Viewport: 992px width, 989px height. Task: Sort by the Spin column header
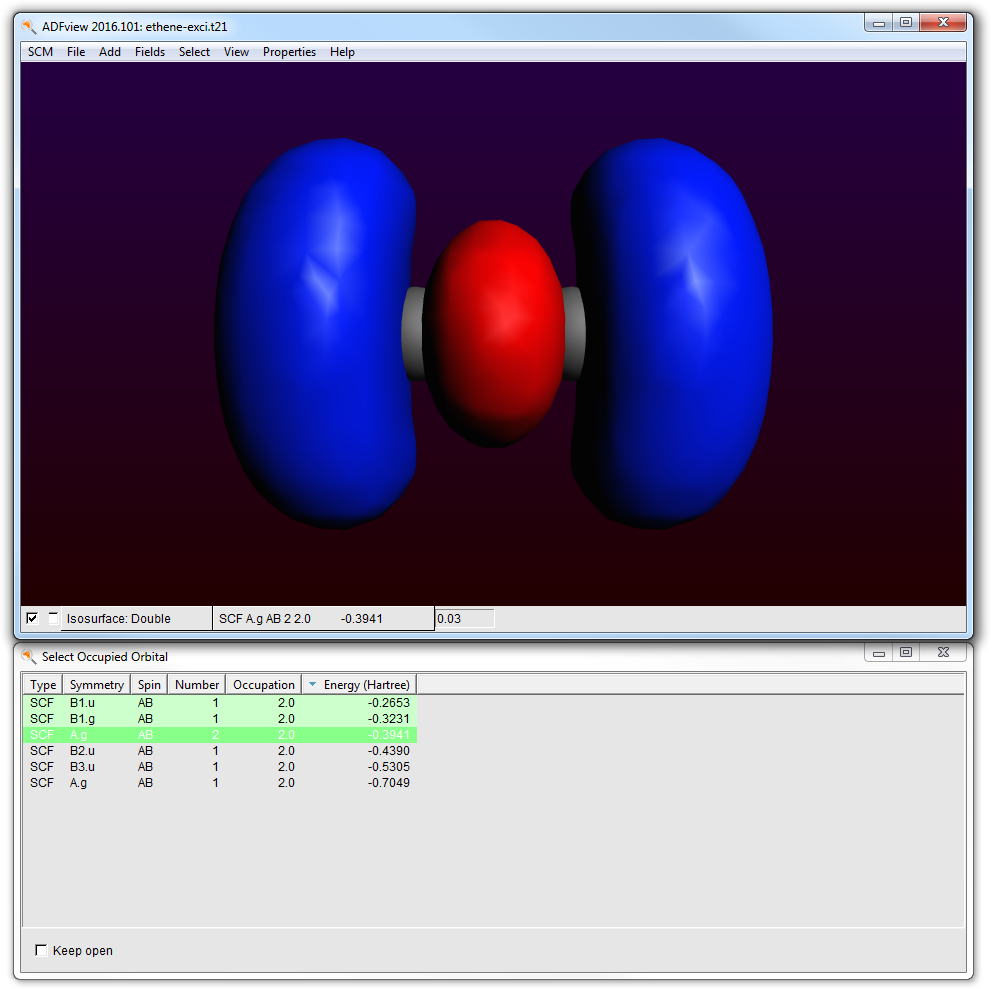149,685
